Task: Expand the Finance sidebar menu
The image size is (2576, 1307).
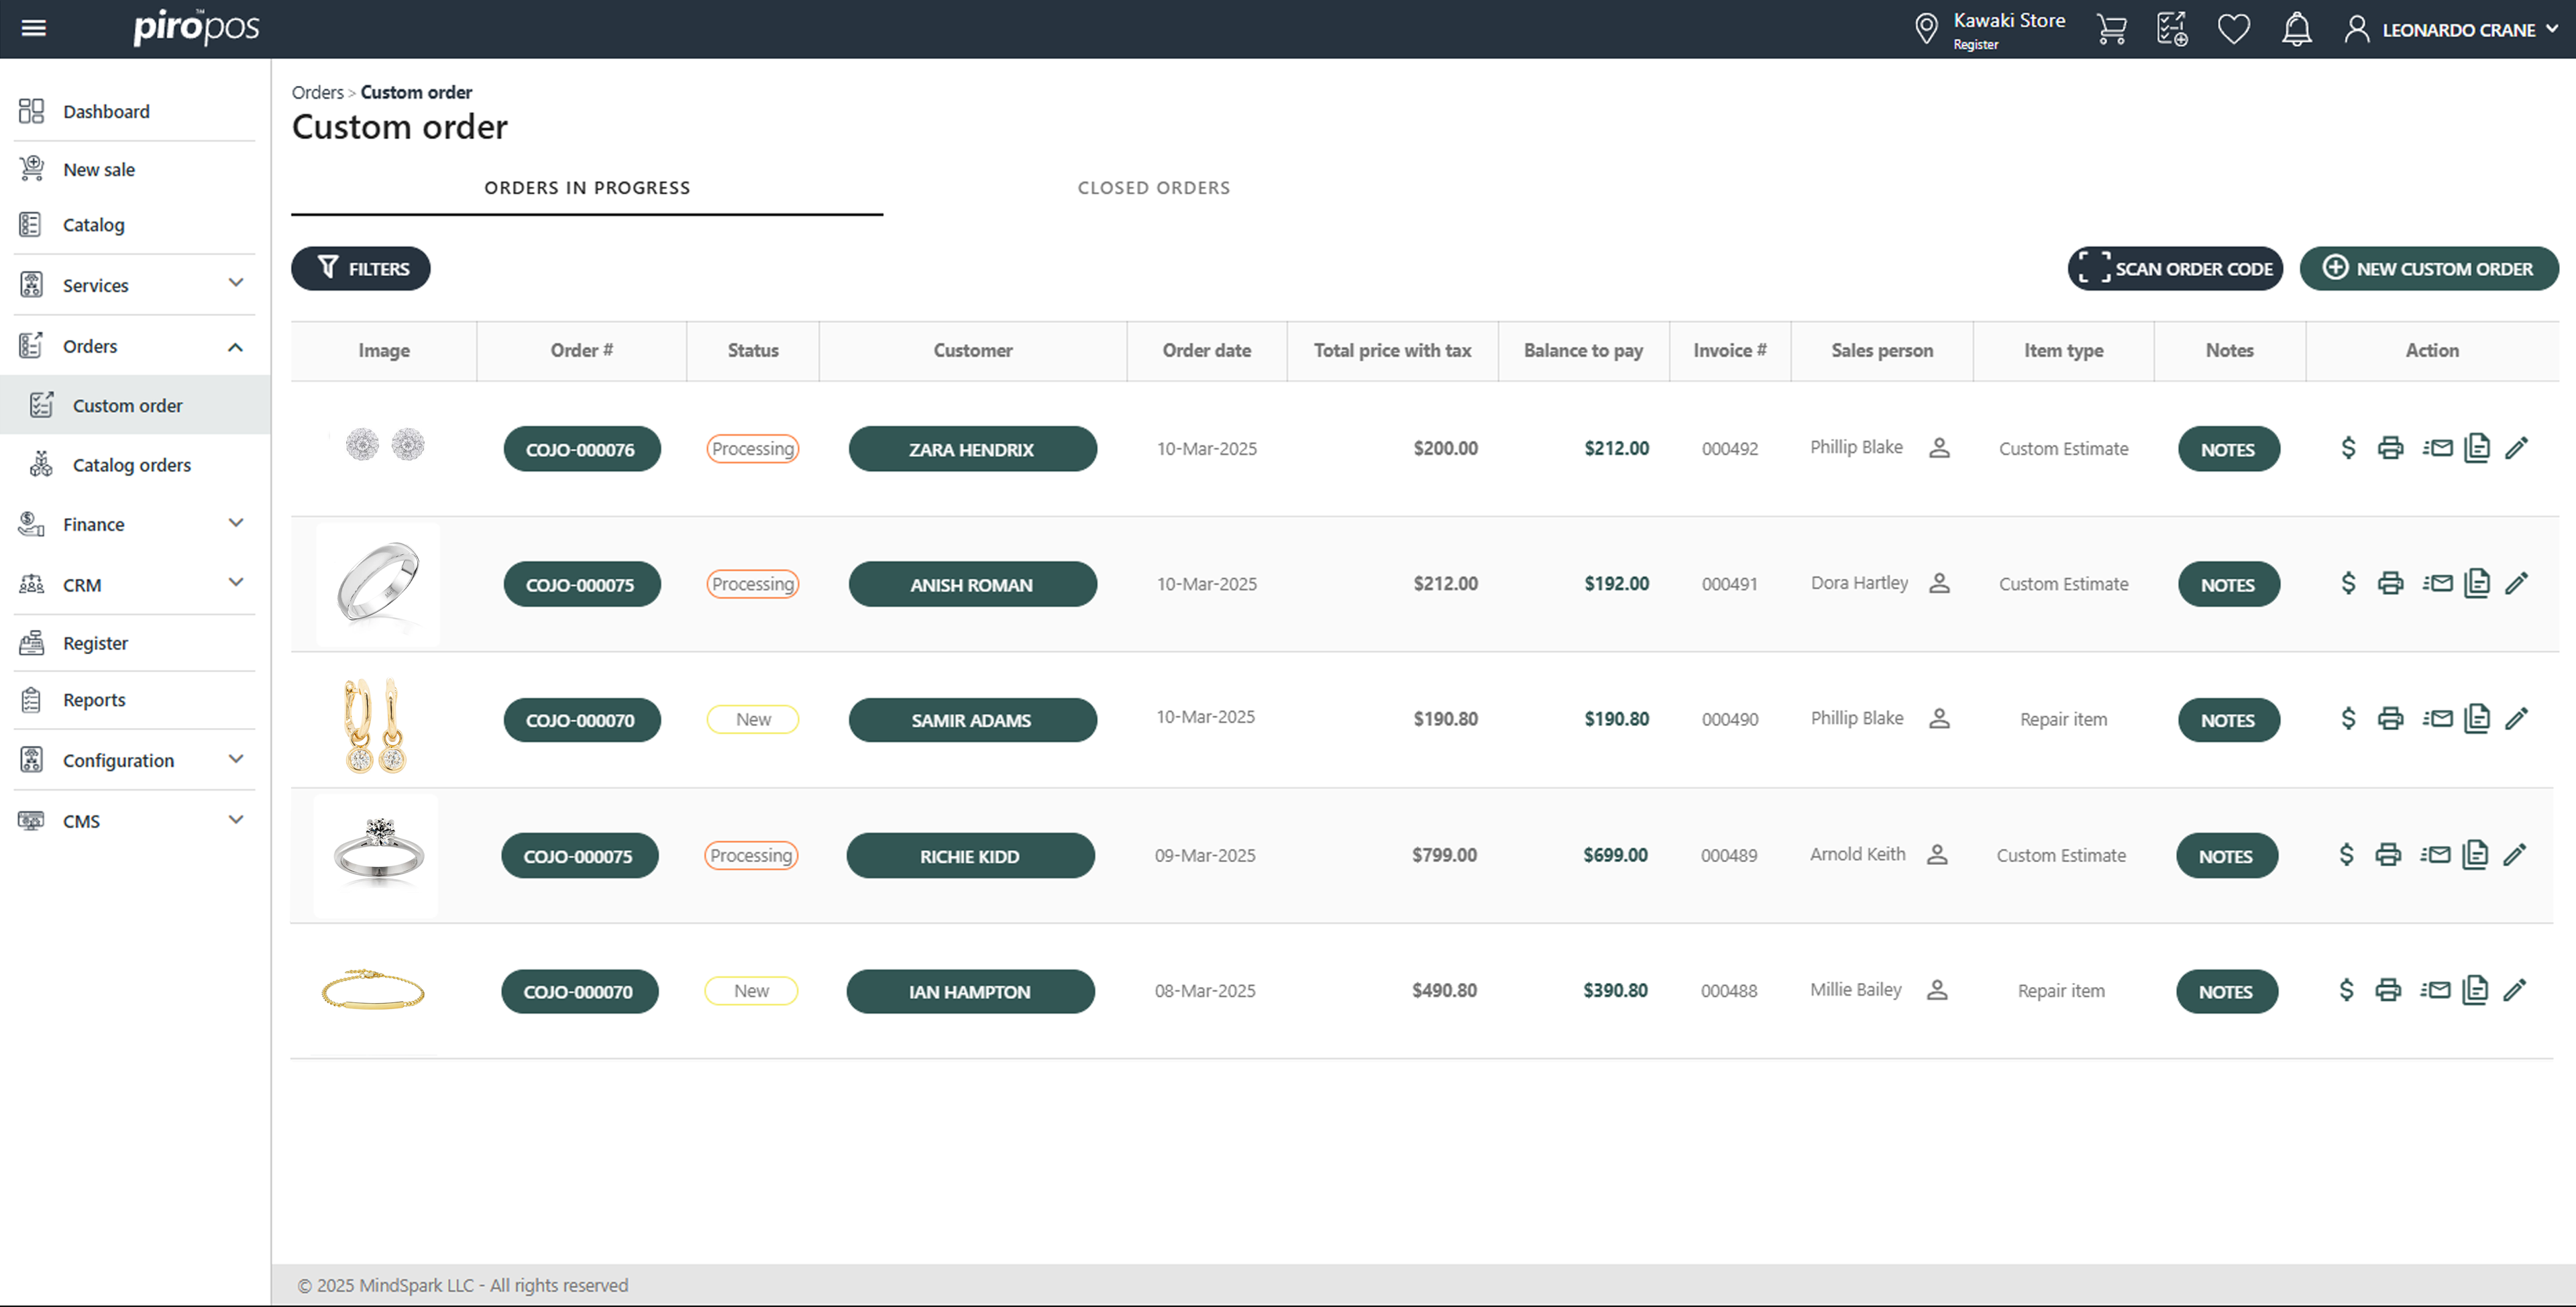Action: (236, 523)
